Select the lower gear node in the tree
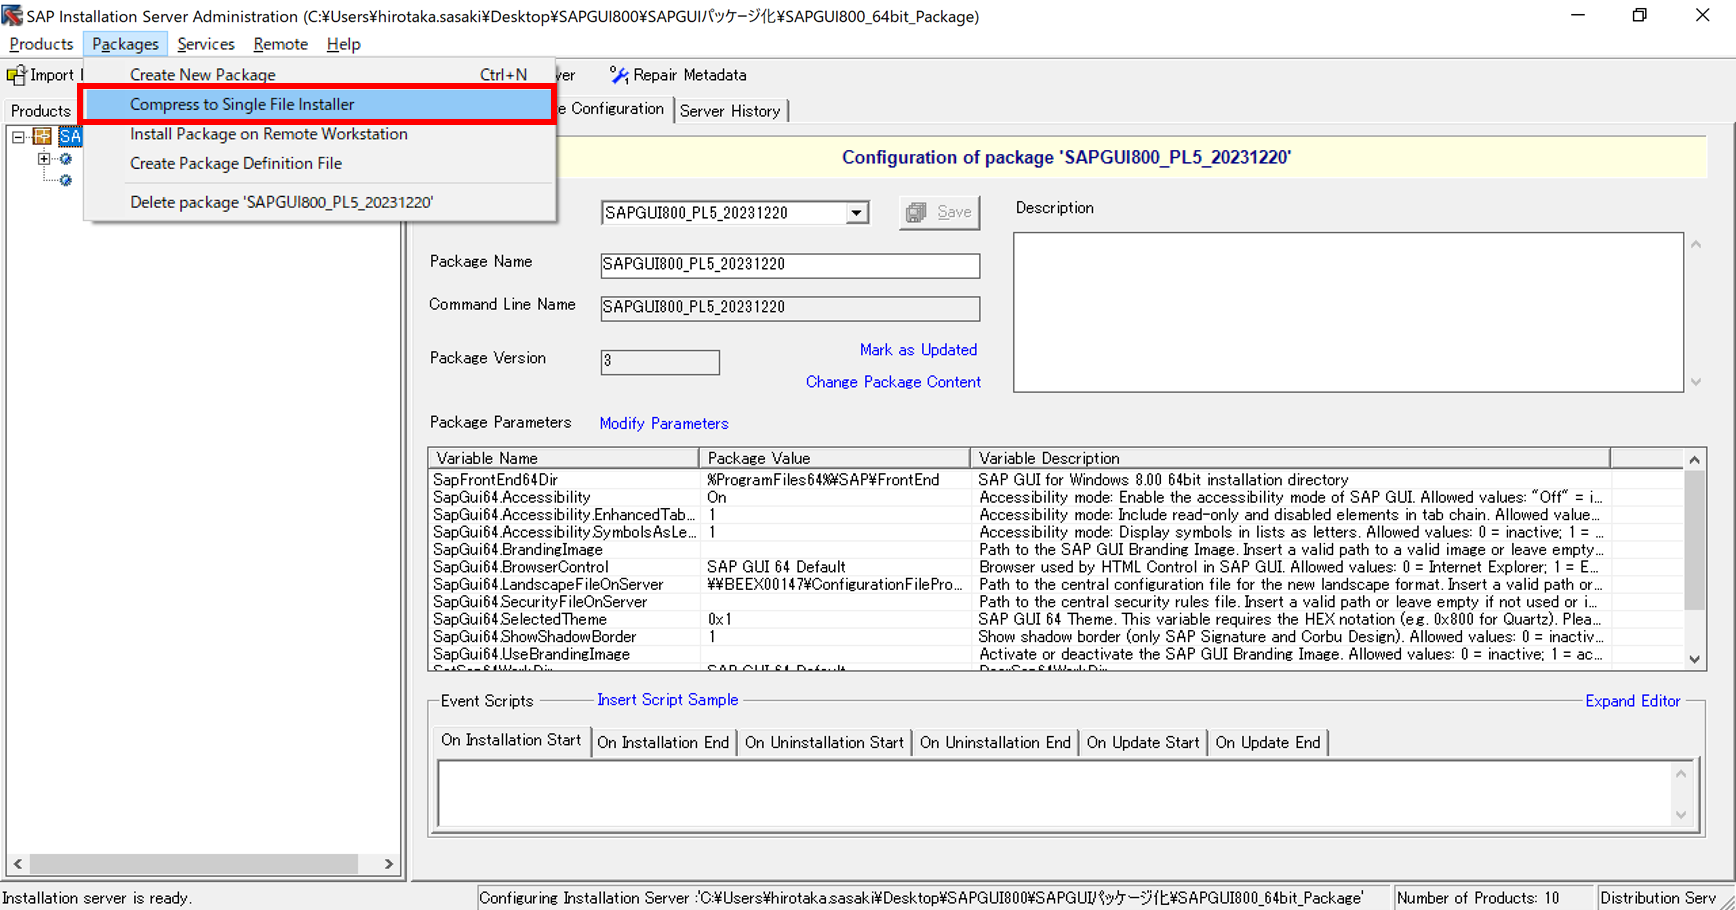The width and height of the screenshot is (1736, 910). point(66,181)
